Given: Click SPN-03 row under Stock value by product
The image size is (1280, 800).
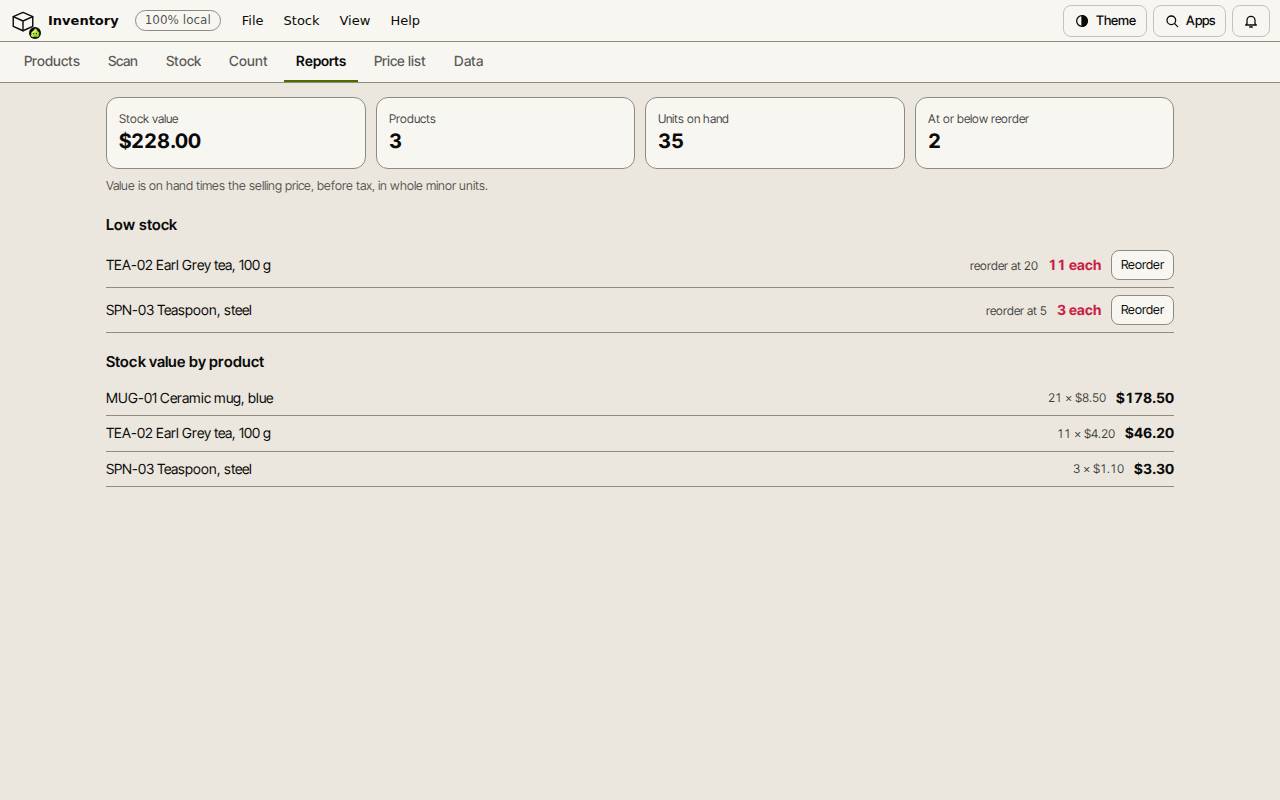Looking at the screenshot, I should [640, 469].
